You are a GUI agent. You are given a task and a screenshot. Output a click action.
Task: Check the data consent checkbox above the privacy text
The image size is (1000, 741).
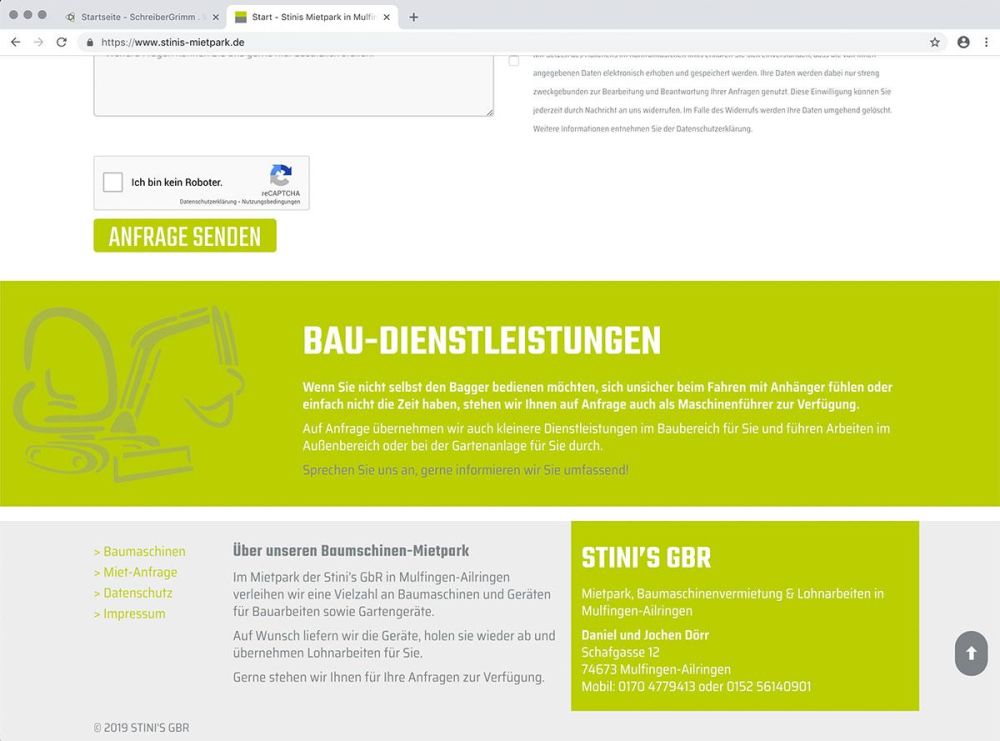point(514,61)
